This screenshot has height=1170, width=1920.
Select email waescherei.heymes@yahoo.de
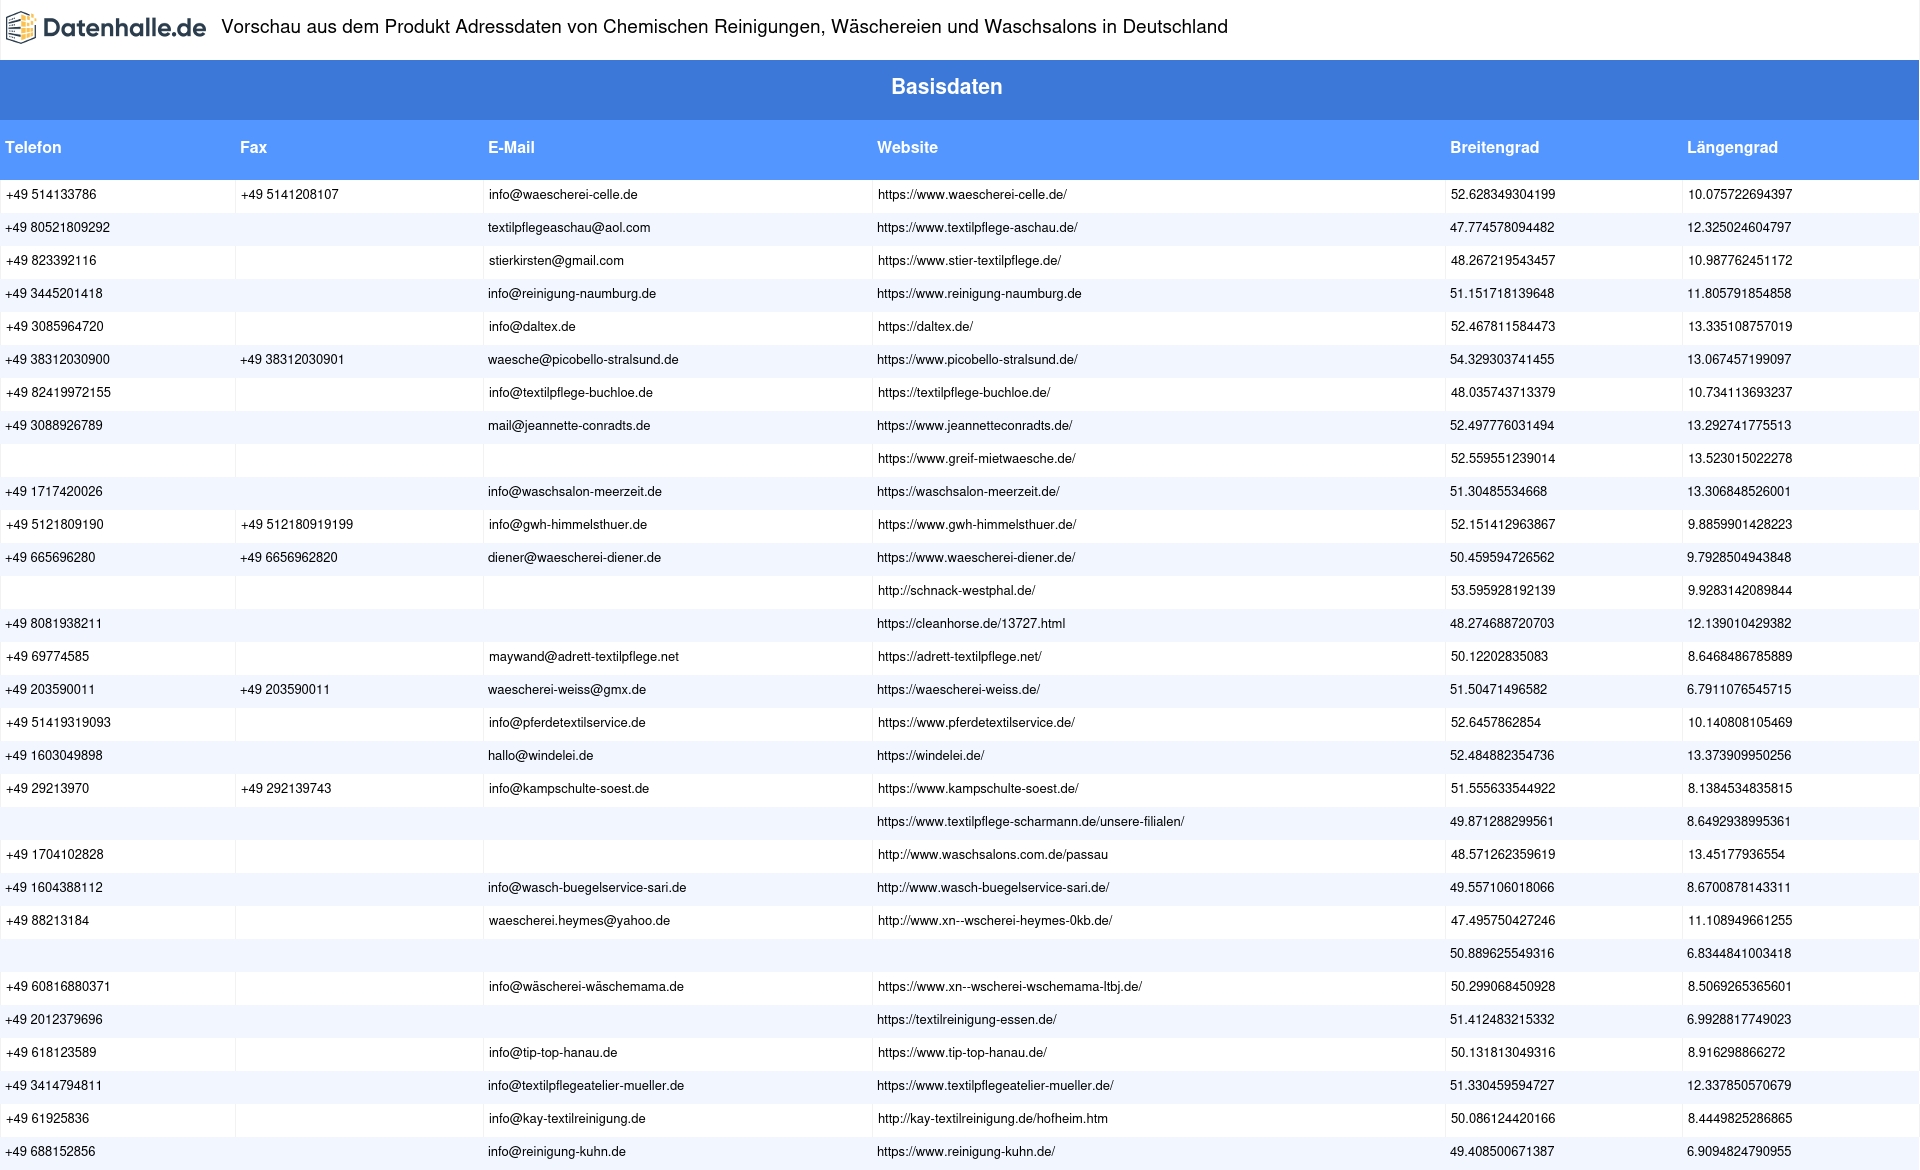(579, 921)
